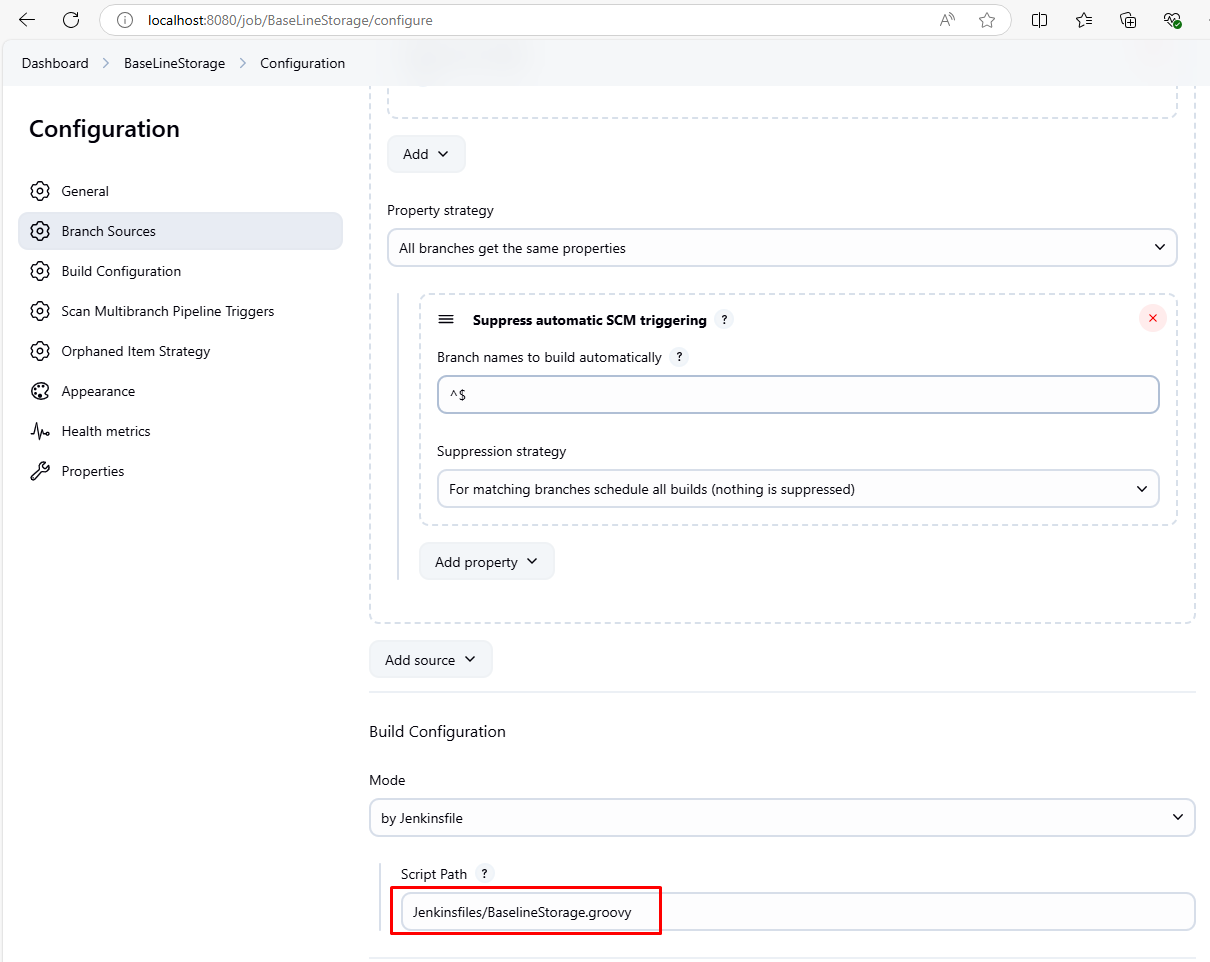Add page to favorites star icon
The image size is (1210, 962).
coord(986,20)
